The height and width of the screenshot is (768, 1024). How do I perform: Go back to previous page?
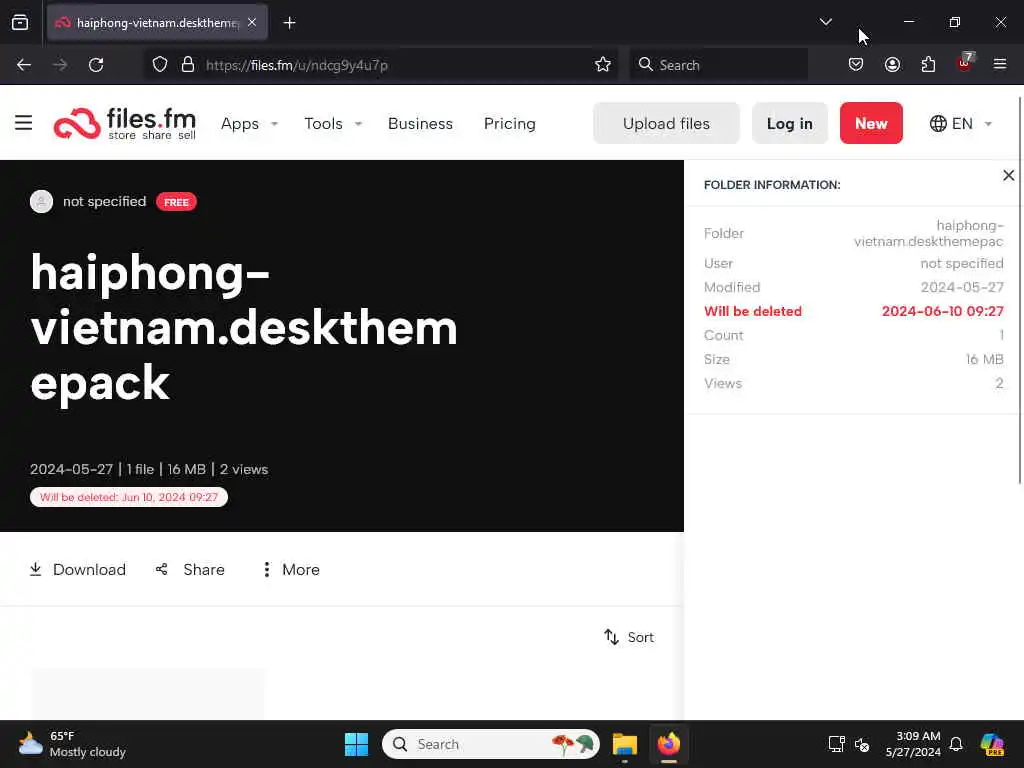[24, 64]
